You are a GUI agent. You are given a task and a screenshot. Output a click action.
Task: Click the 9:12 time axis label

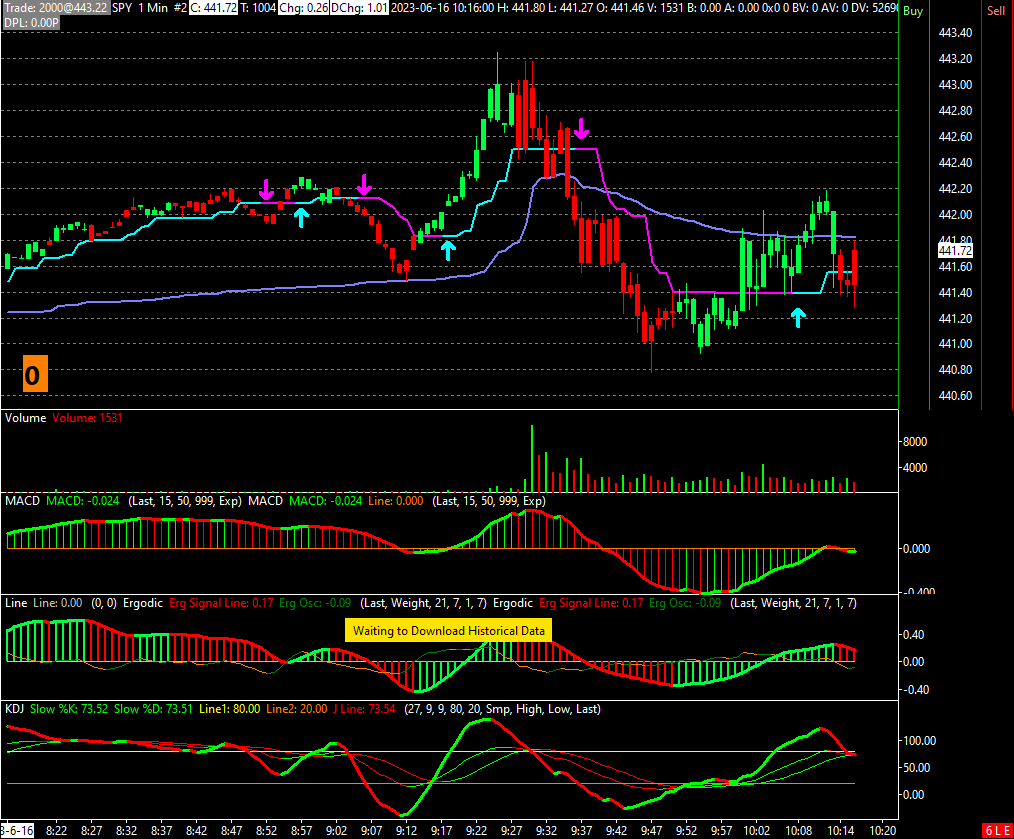coord(406,831)
